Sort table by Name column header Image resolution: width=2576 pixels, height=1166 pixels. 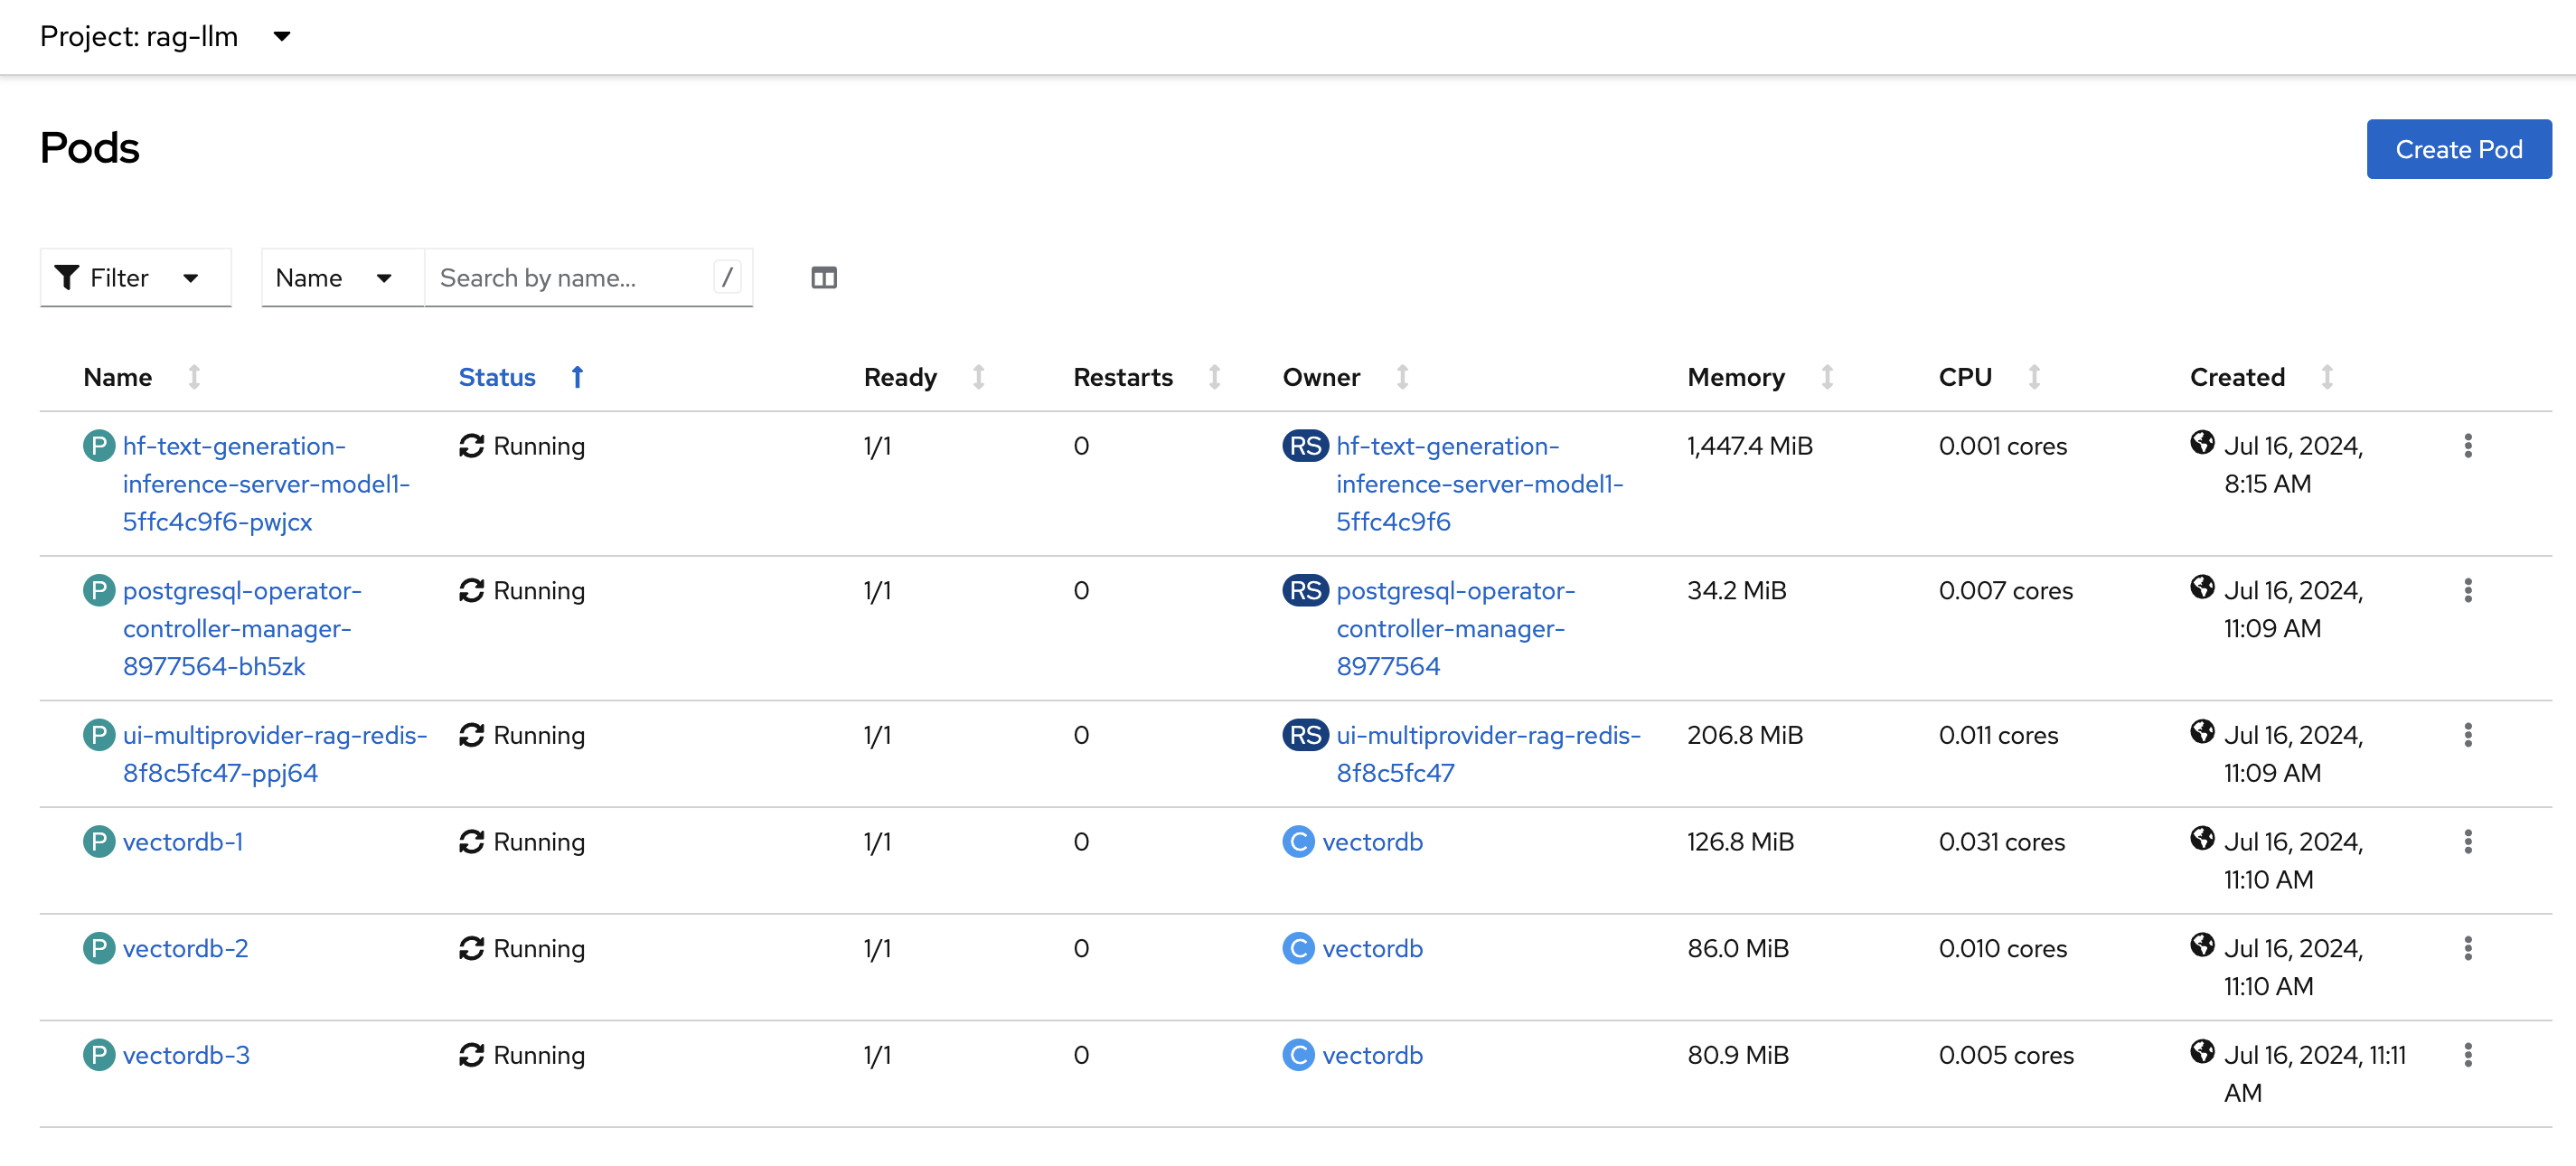pos(118,377)
